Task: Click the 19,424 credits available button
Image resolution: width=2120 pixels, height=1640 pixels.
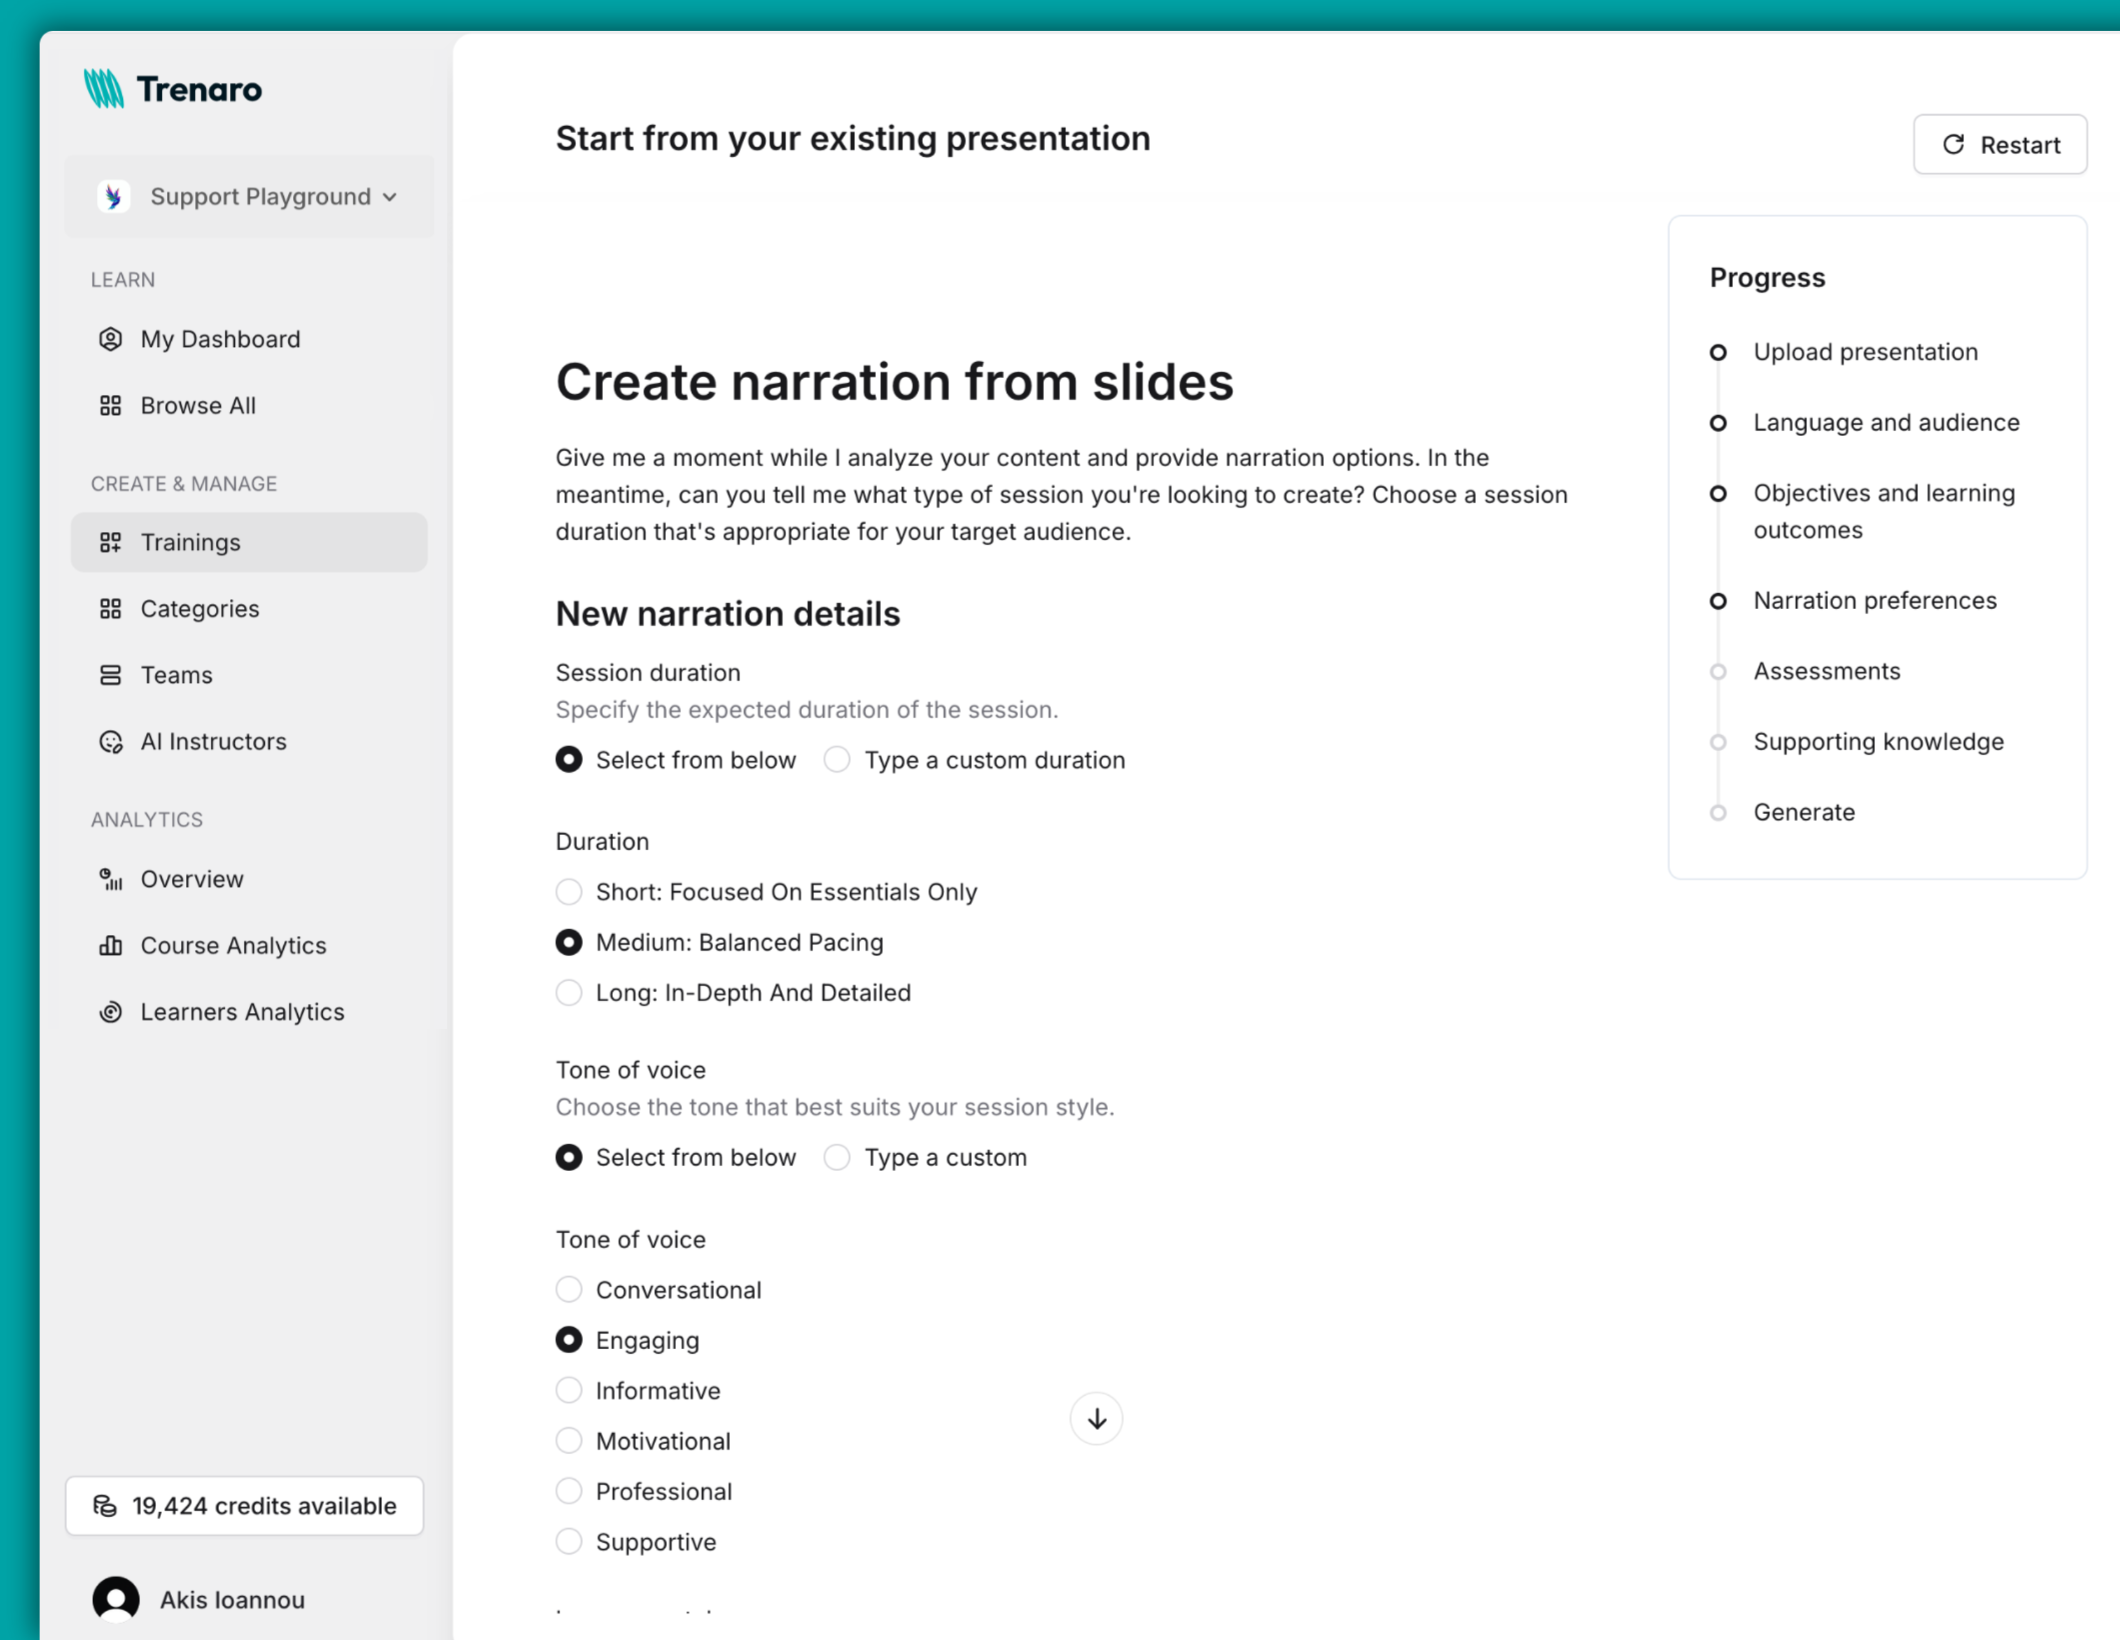Action: 244,1505
